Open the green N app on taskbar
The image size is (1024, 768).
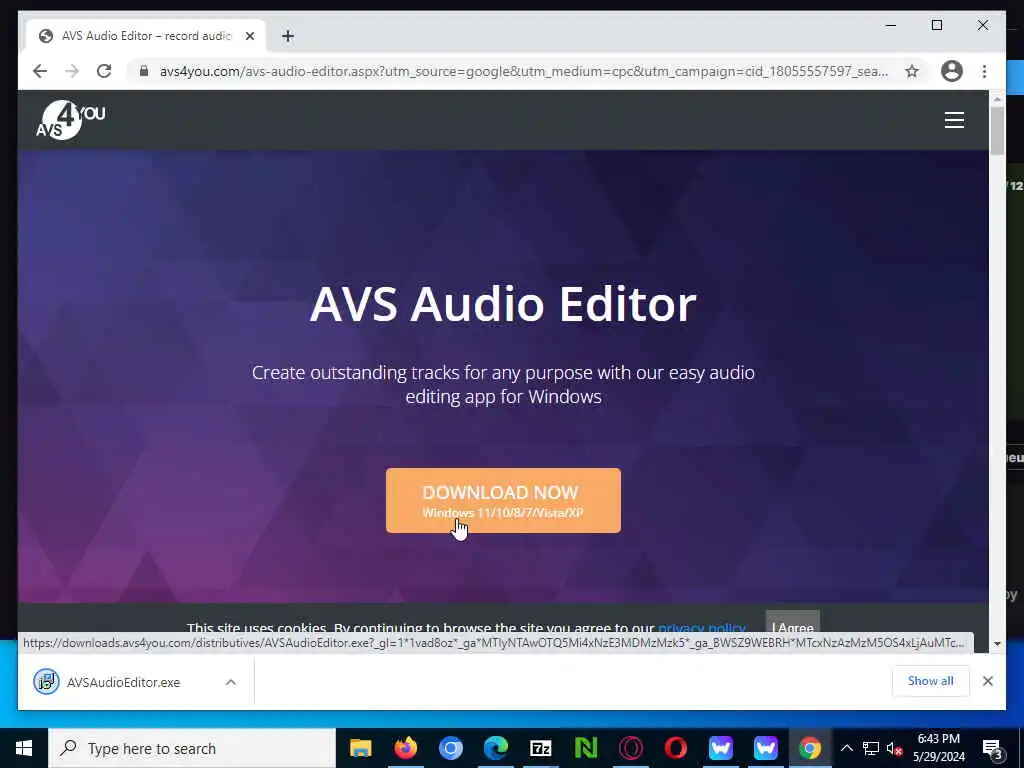(x=586, y=748)
